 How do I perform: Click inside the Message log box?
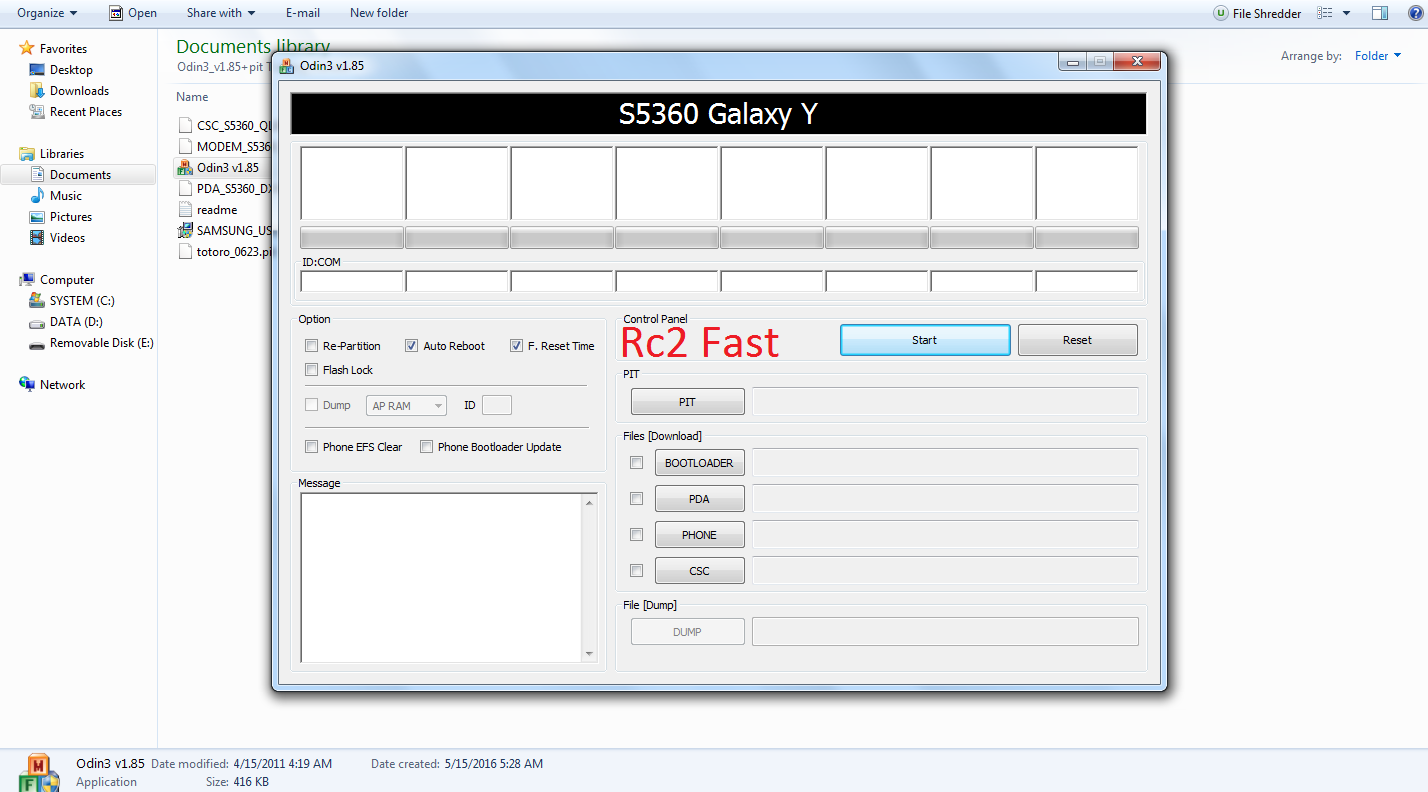click(442, 578)
